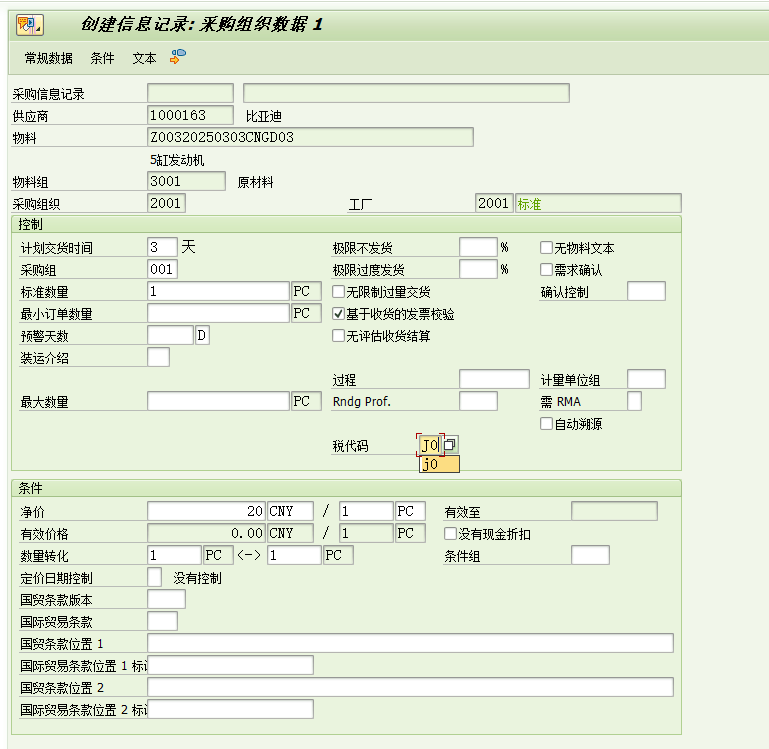This screenshot has height=749, width=769.
Task: Click the 计划交货时间 input field
Action: 161,247
